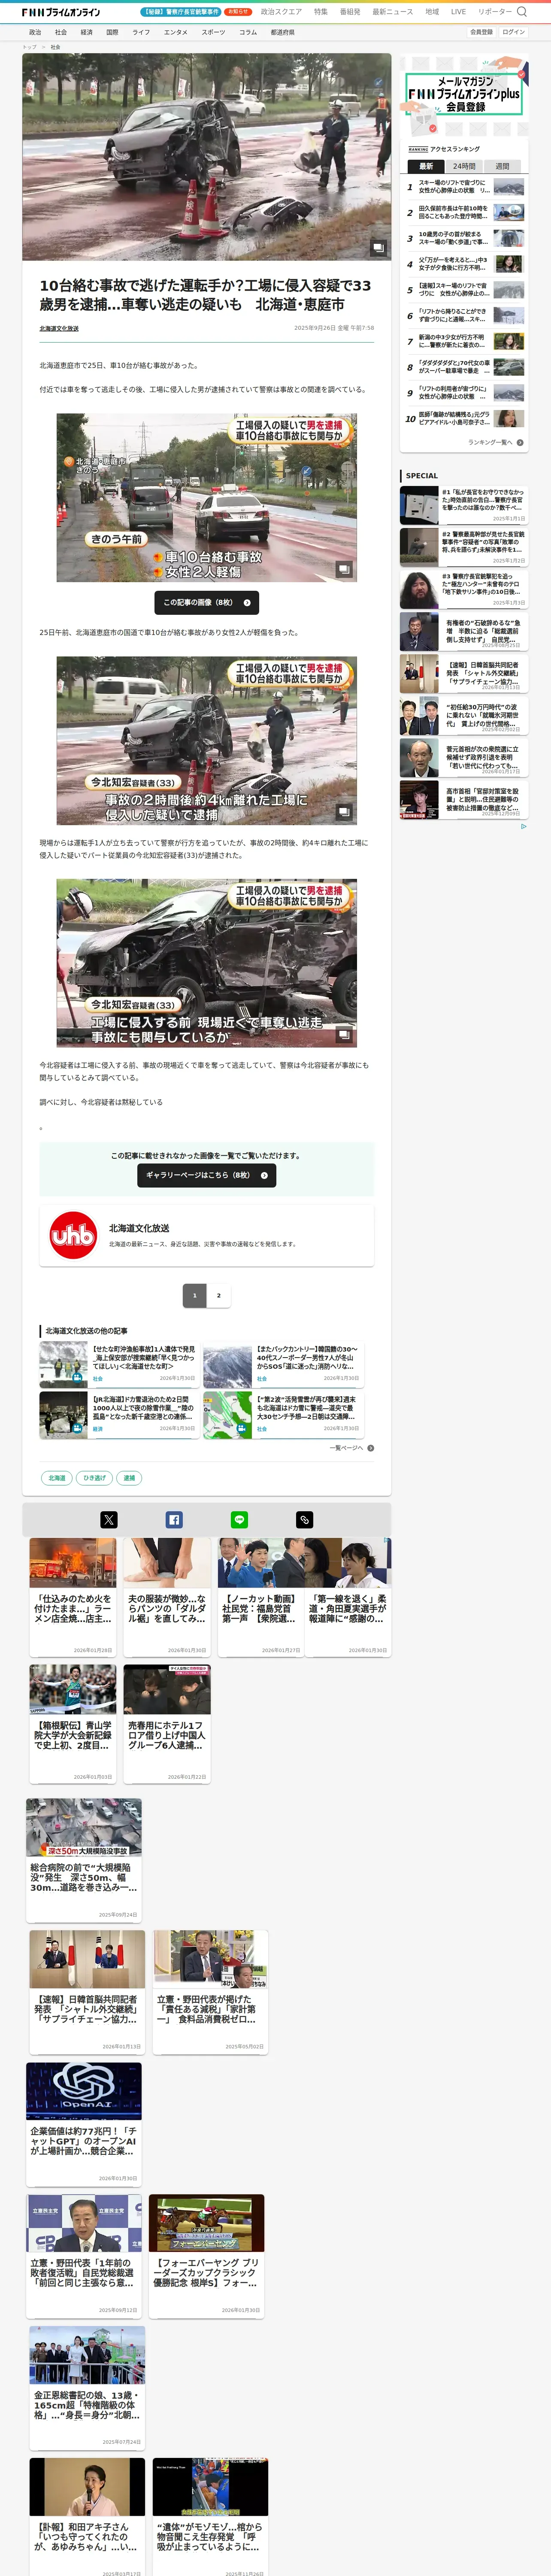The image size is (551, 2576).
Task: Click arrow icon beside ランキング一覧へ
Action: pos(521,442)
